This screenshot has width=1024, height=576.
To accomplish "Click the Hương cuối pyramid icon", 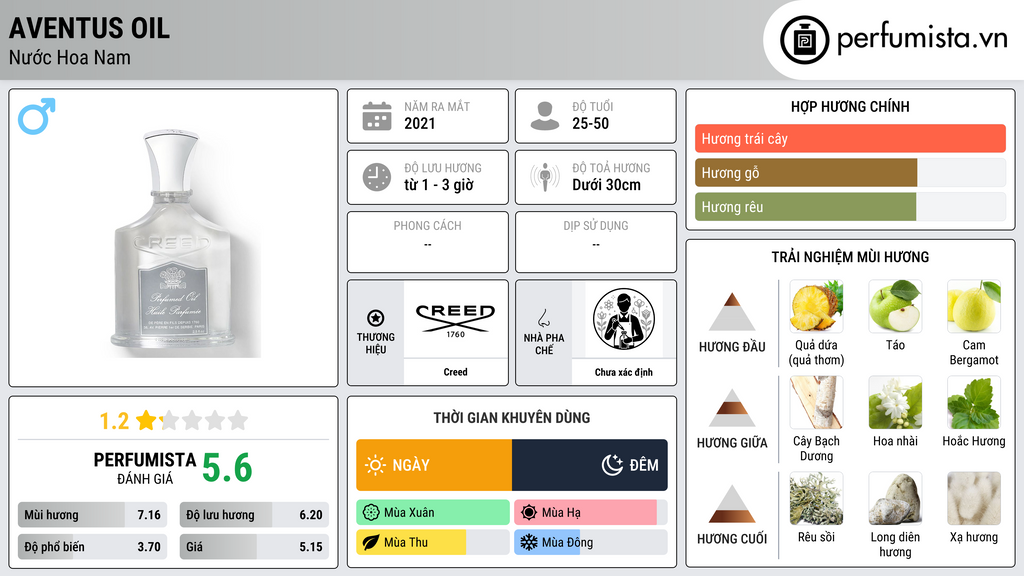I will pos(732,504).
